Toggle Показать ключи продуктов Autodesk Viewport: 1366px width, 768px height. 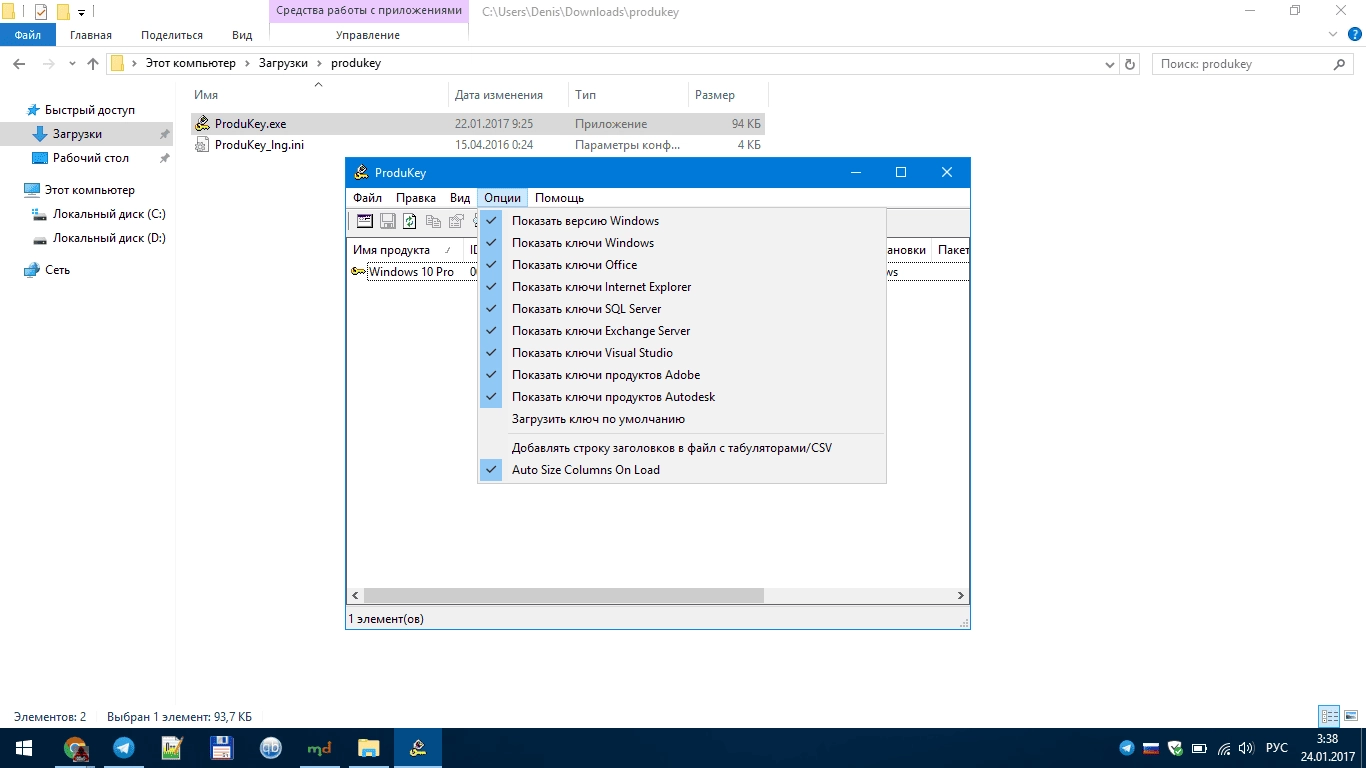(682, 397)
